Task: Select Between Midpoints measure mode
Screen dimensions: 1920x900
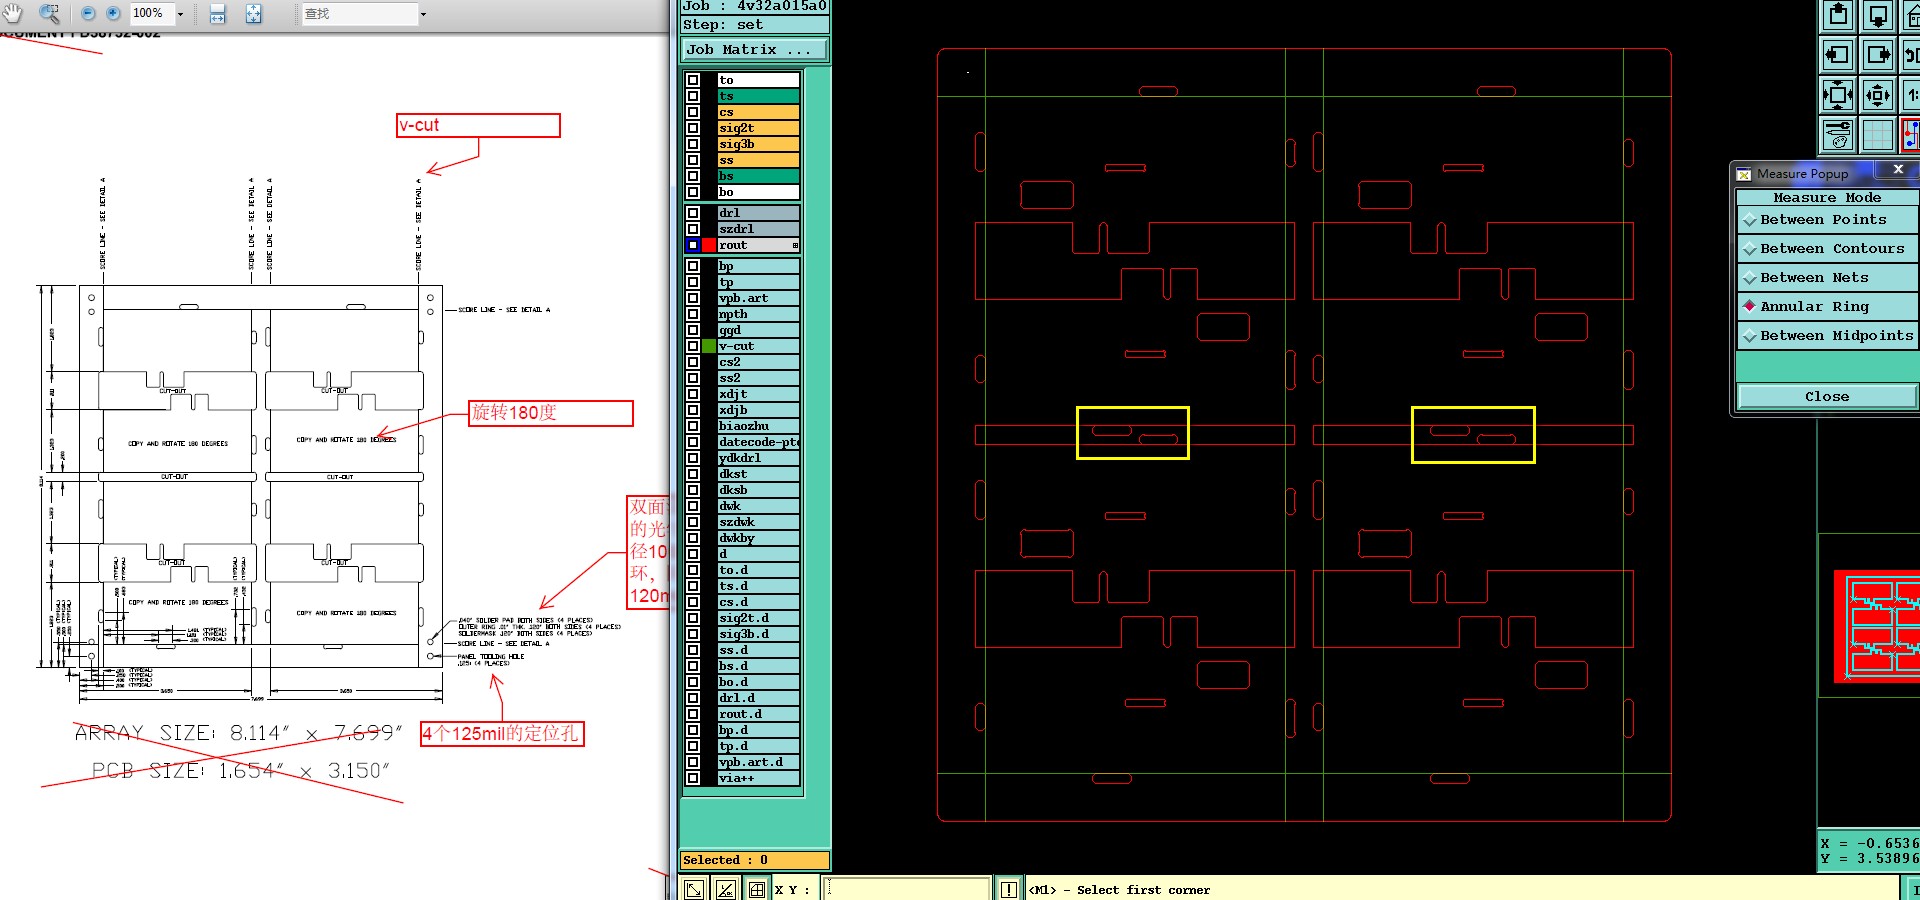Action: pyautogui.click(x=1828, y=336)
